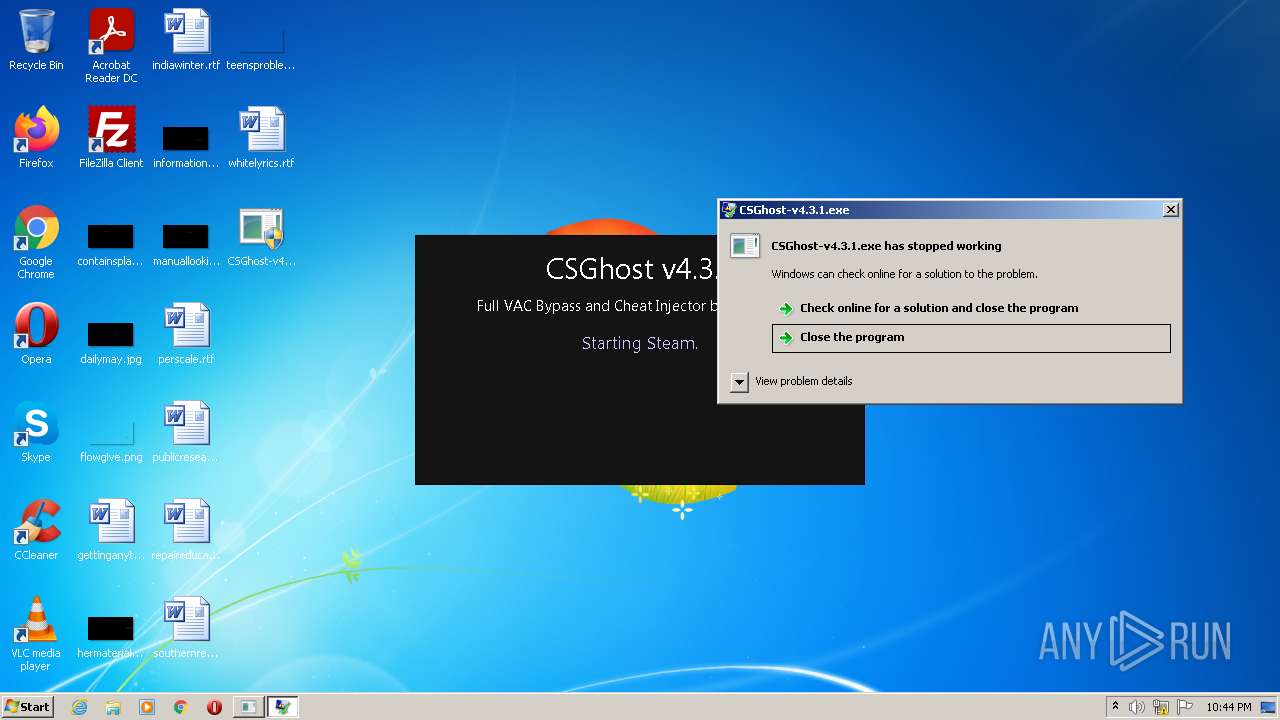Switch to CSGhost taskbar window button
The height and width of the screenshot is (720, 1280).
248,707
